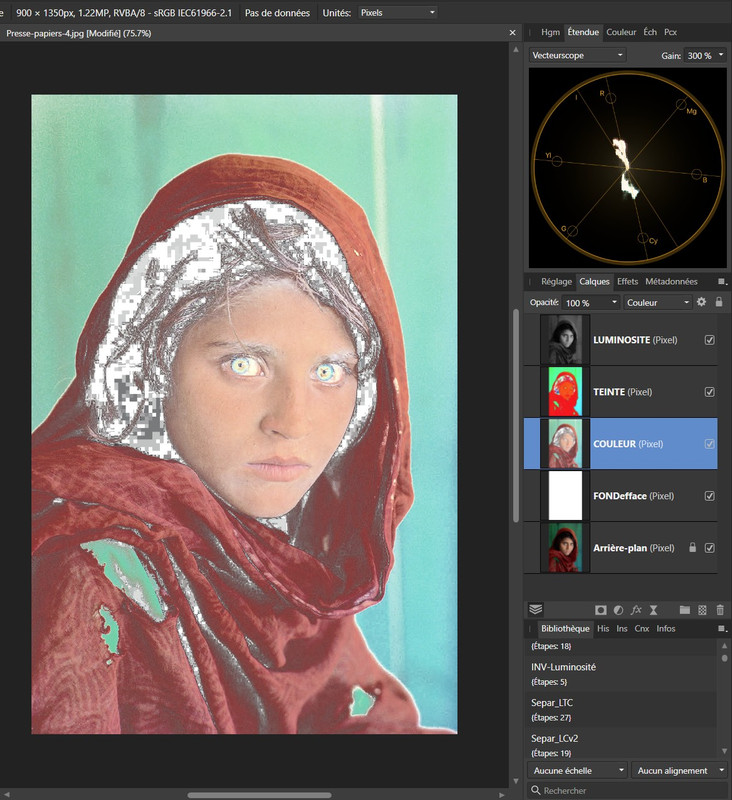Image resolution: width=732 pixels, height=800 pixels.
Task: Click the padlock on the Arrière-plan layer
Action: pyautogui.click(x=692, y=547)
